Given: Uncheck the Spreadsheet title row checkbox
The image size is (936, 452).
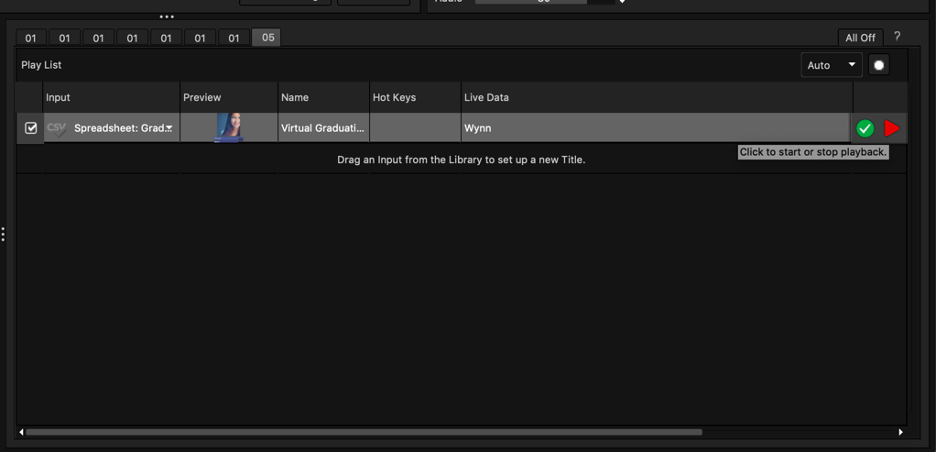Looking at the screenshot, I should (x=30, y=128).
